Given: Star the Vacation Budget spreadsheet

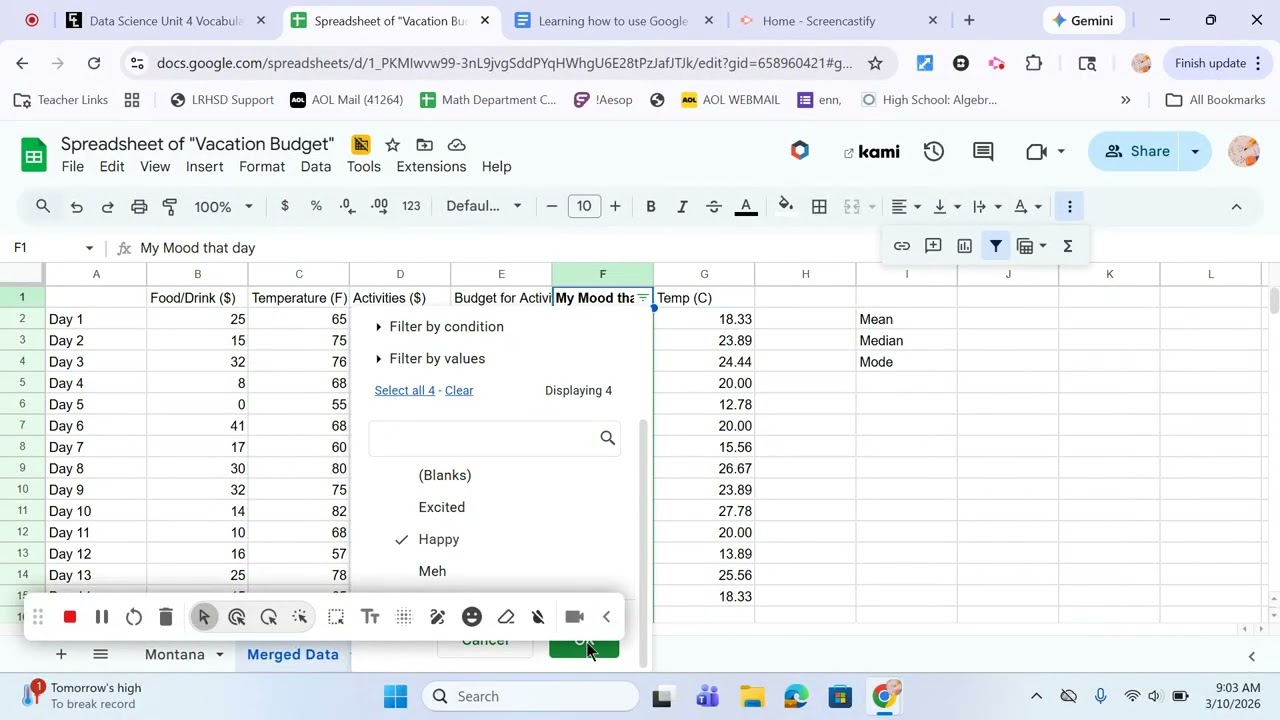Looking at the screenshot, I should (x=393, y=145).
